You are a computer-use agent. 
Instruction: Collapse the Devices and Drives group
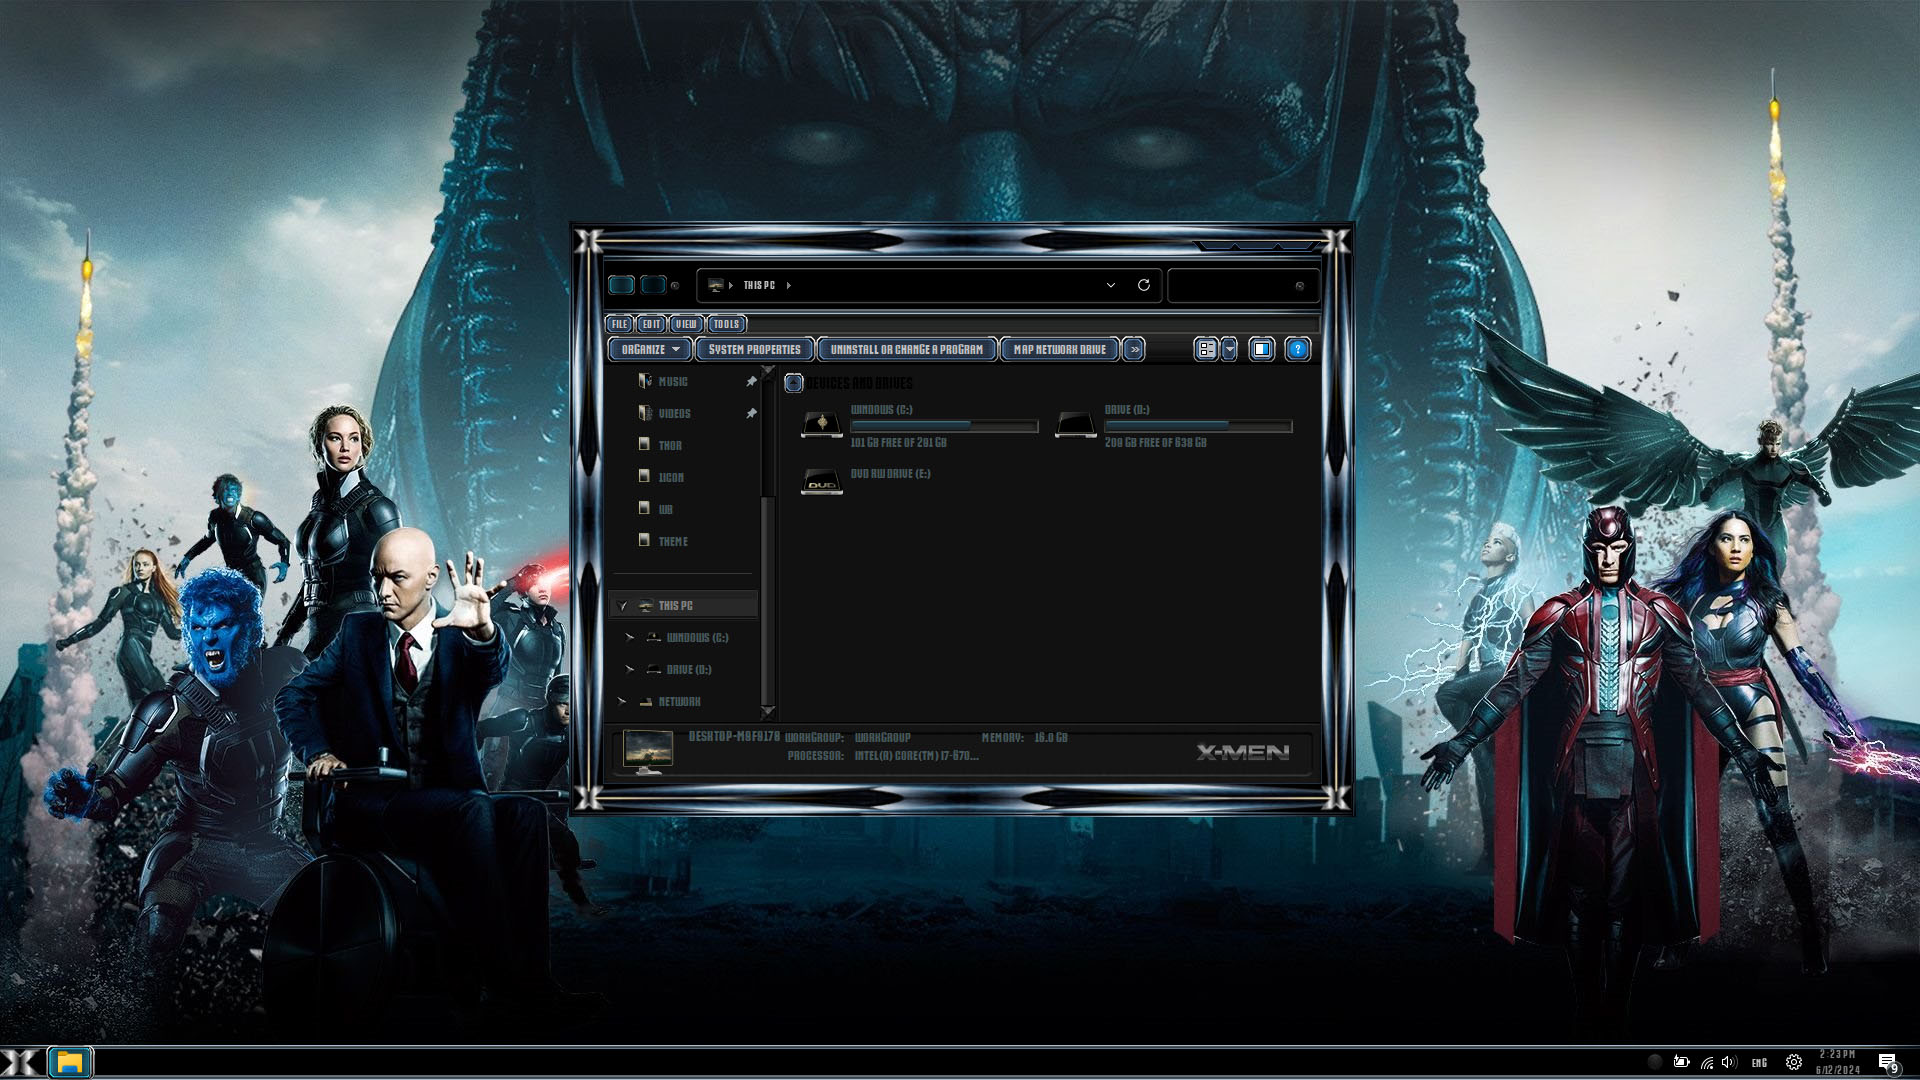pos(794,383)
